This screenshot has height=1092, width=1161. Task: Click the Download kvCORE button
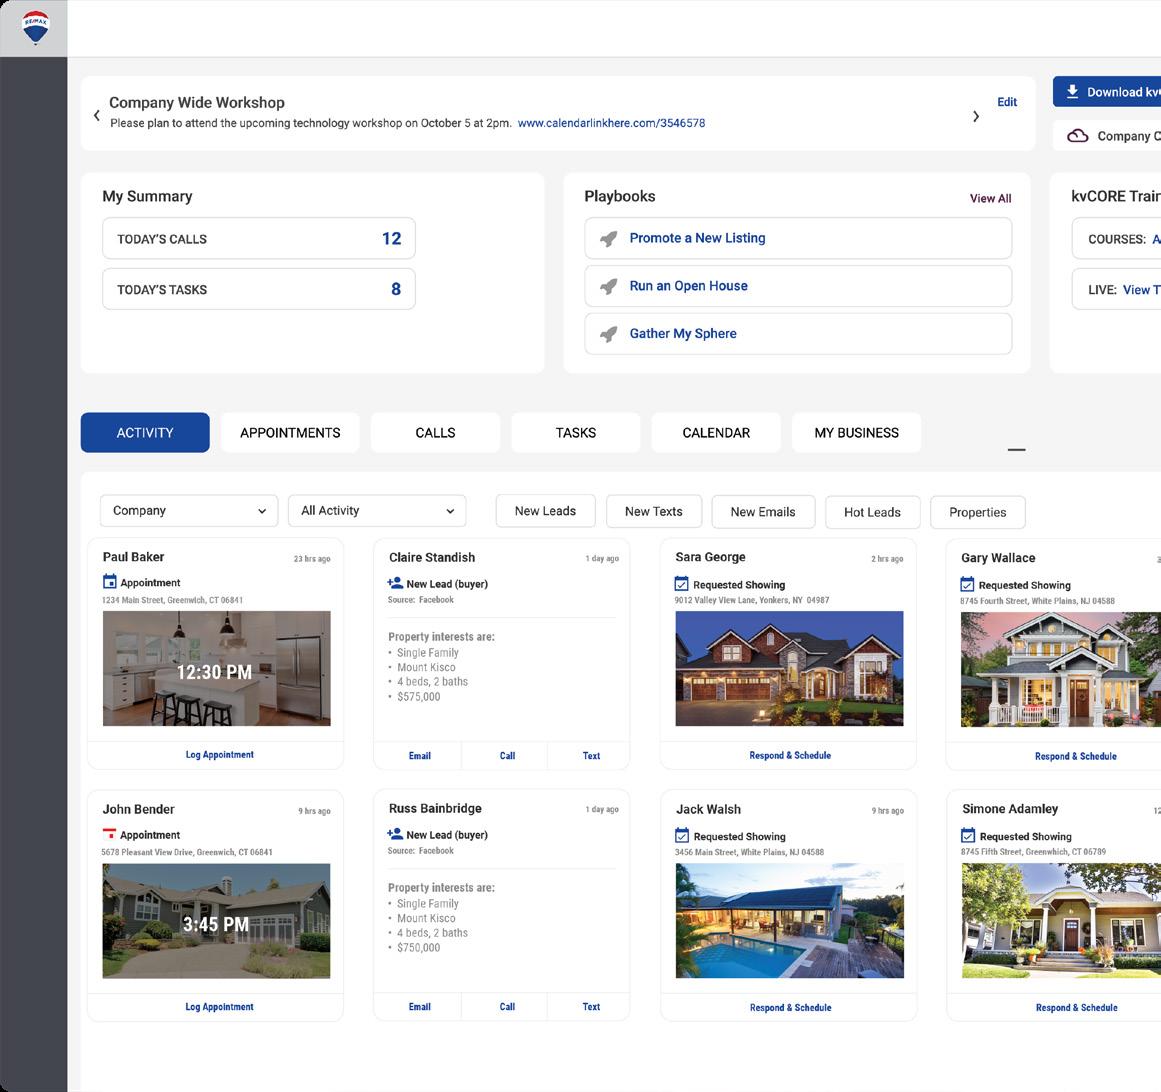[1107, 92]
